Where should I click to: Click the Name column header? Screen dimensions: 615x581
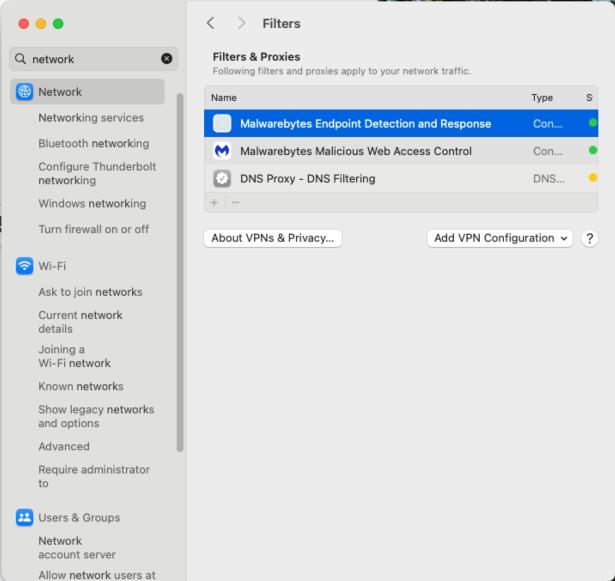pos(224,98)
